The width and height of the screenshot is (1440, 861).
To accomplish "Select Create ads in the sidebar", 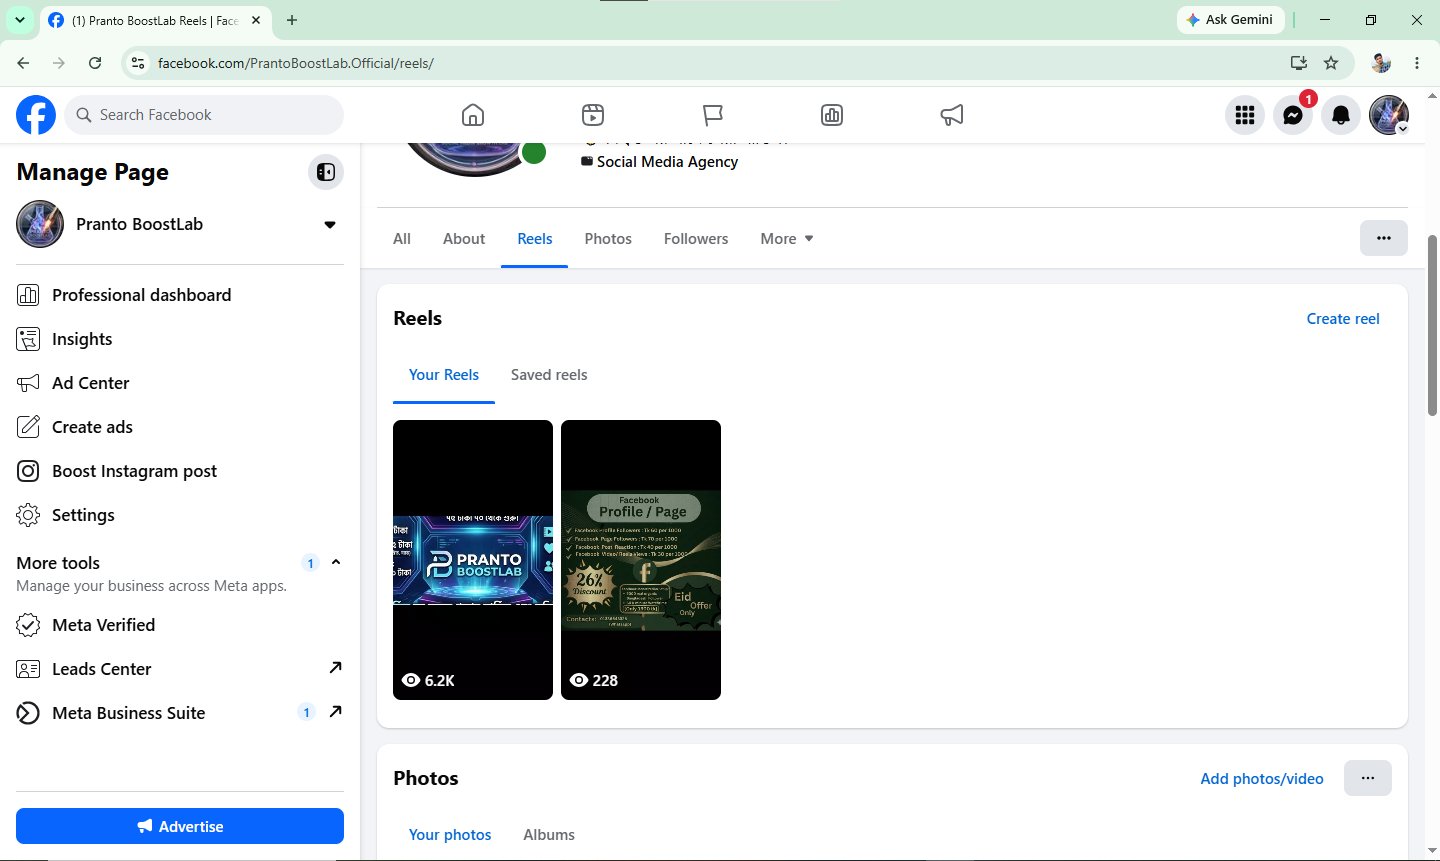I will [180, 427].
